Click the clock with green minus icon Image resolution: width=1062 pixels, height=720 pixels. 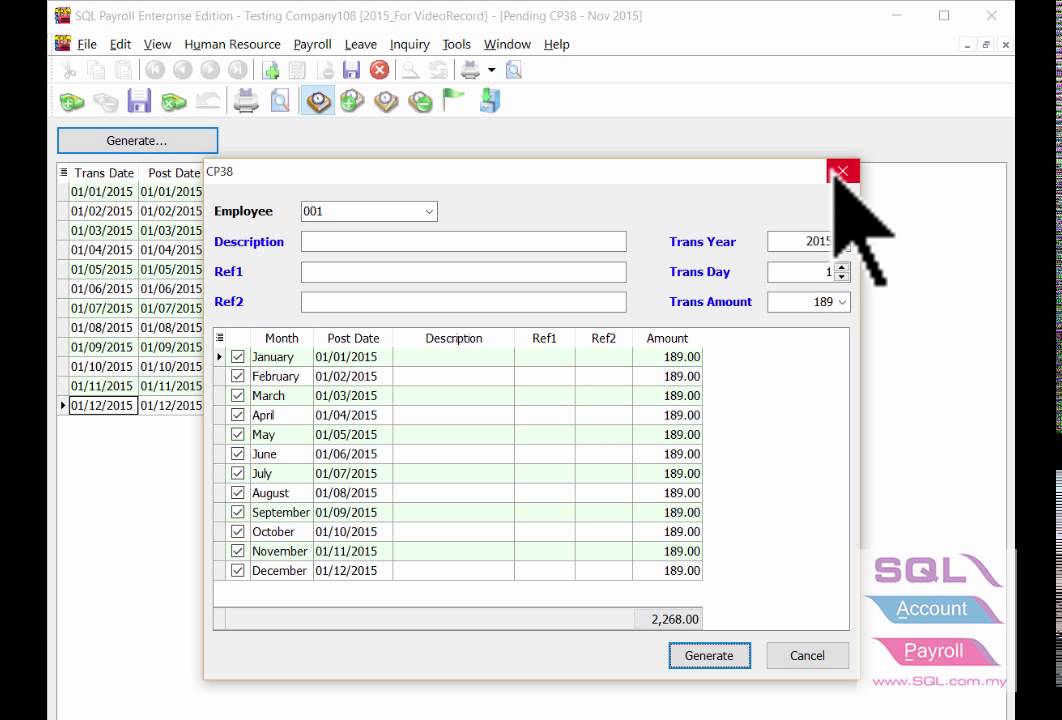421,102
